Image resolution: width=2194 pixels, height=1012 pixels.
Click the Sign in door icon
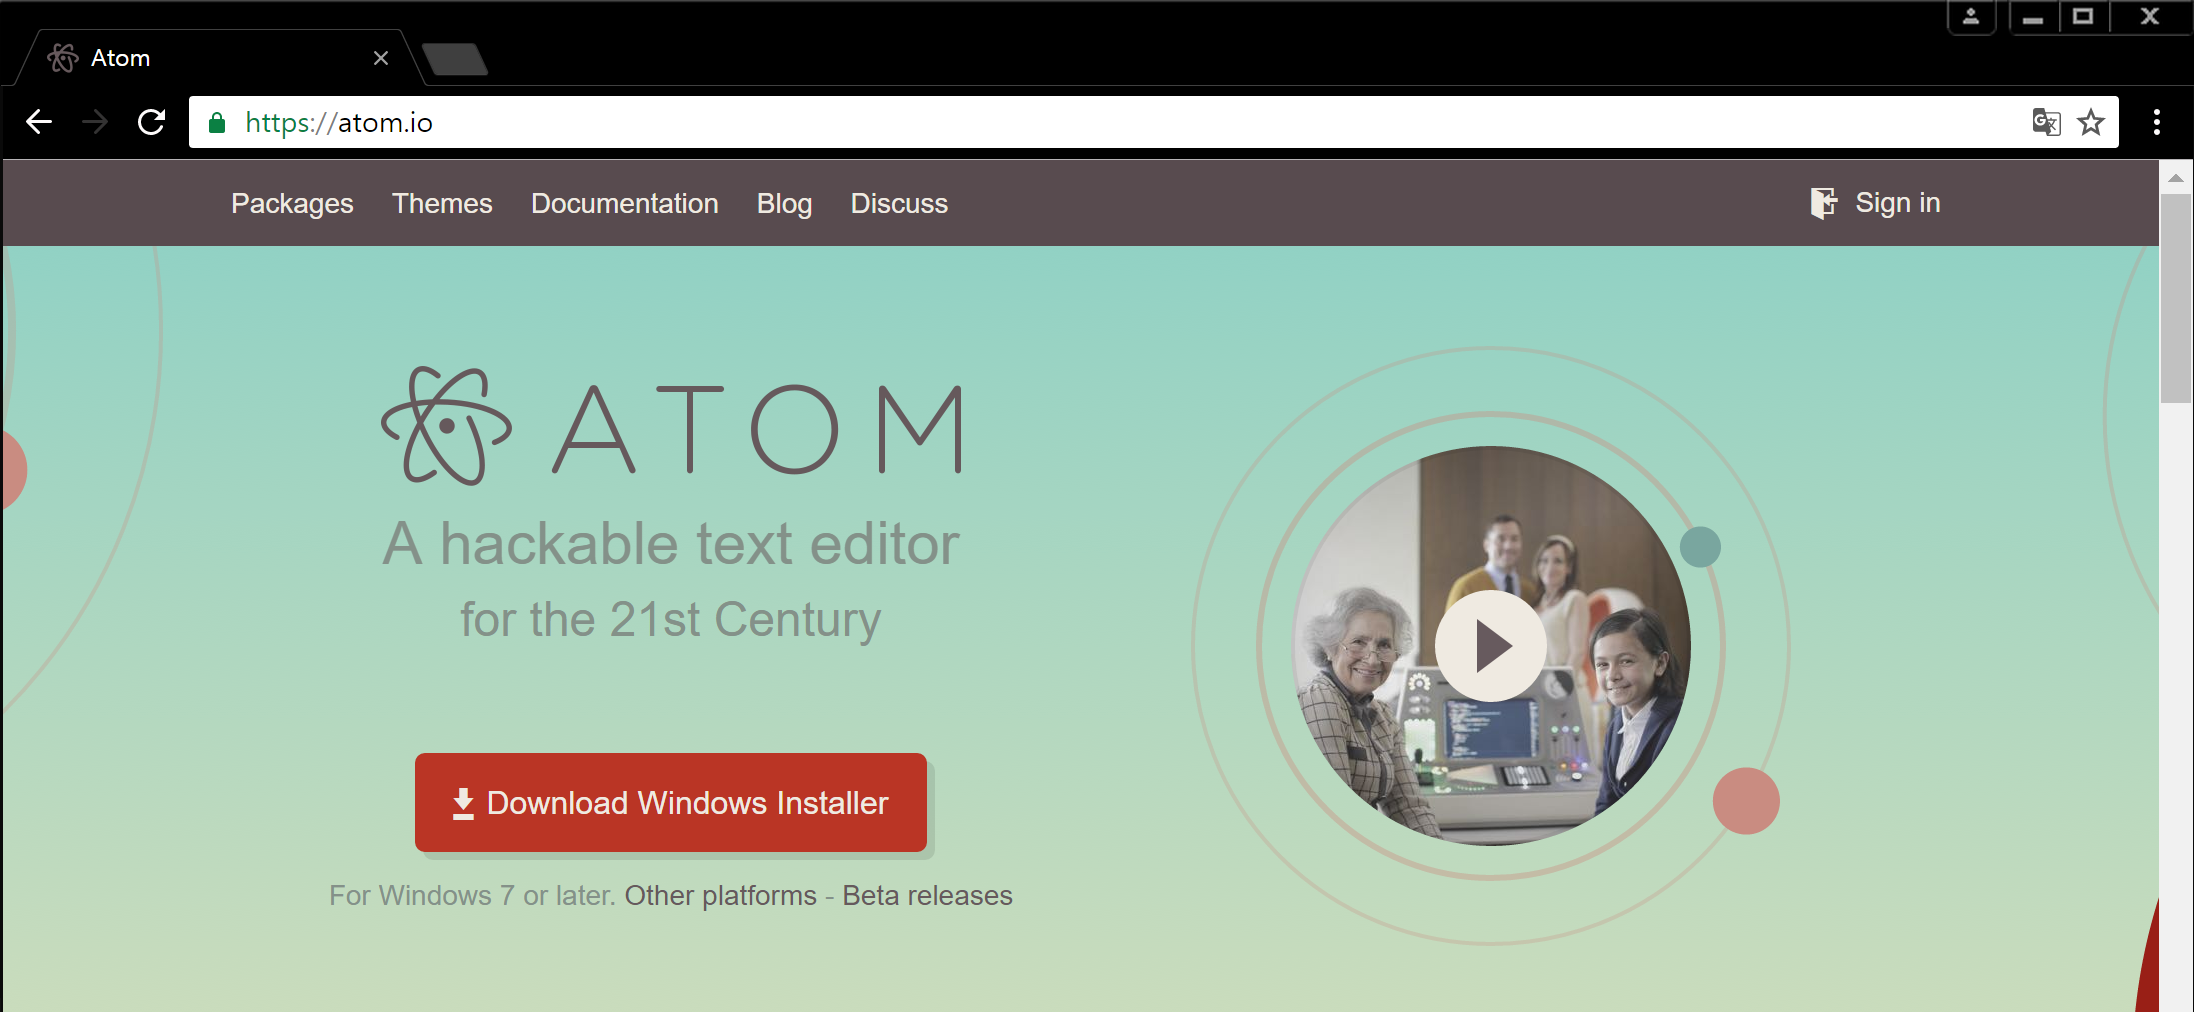coord(1824,203)
